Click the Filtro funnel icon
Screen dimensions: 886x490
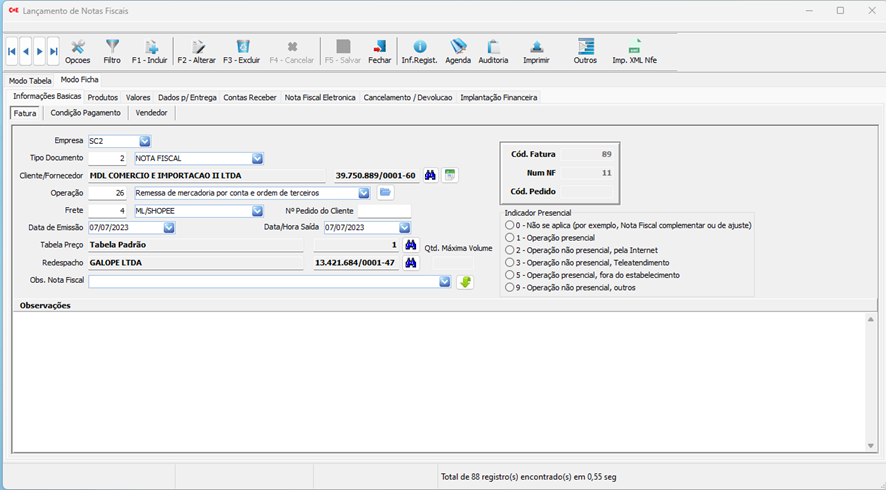coord(112,47)
